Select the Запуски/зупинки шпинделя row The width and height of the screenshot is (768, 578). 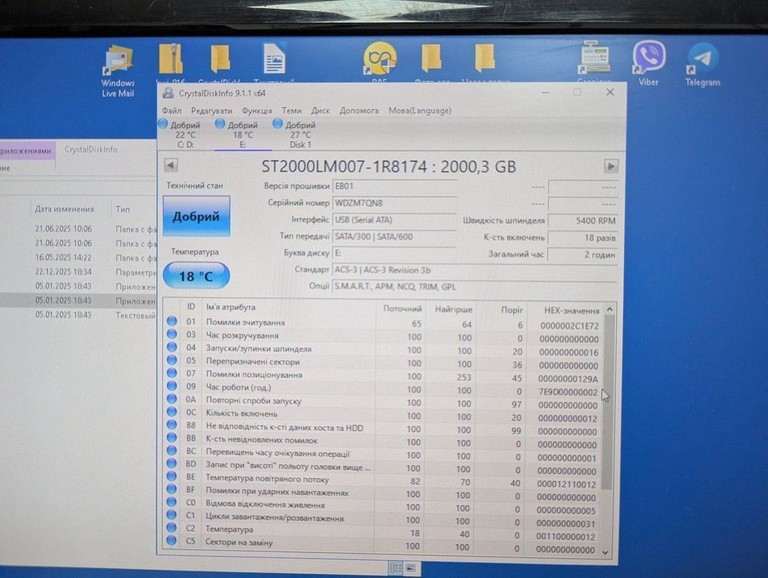(x=384, y=350)
